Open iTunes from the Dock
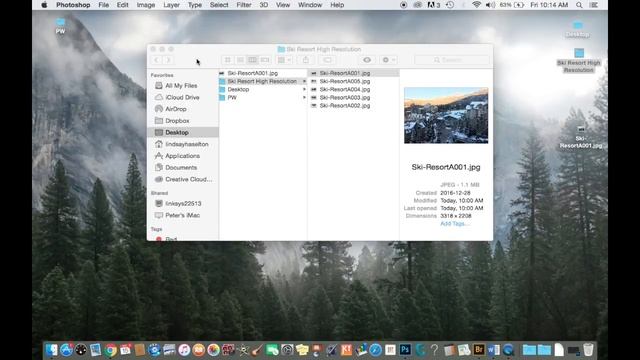The width and height of the screenshot is (640, 360). [x=184, y=350]
